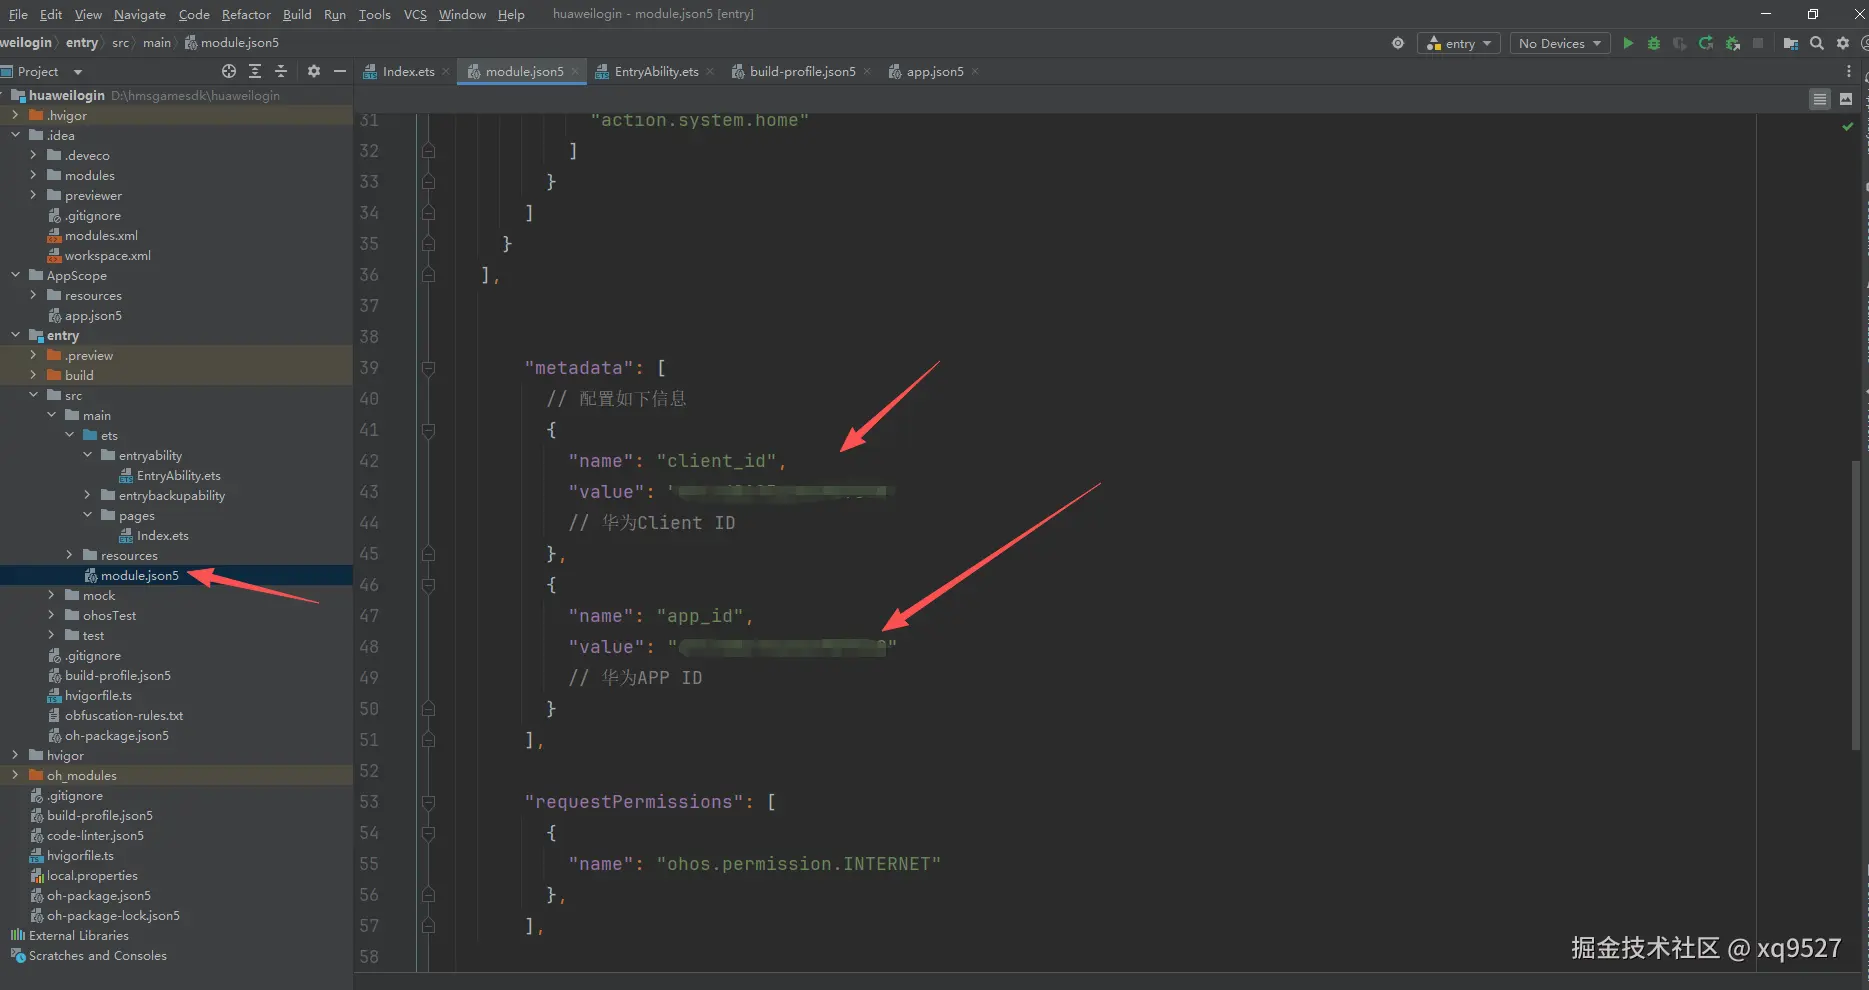Open the Project Structure folder icon

point(1791,43)
